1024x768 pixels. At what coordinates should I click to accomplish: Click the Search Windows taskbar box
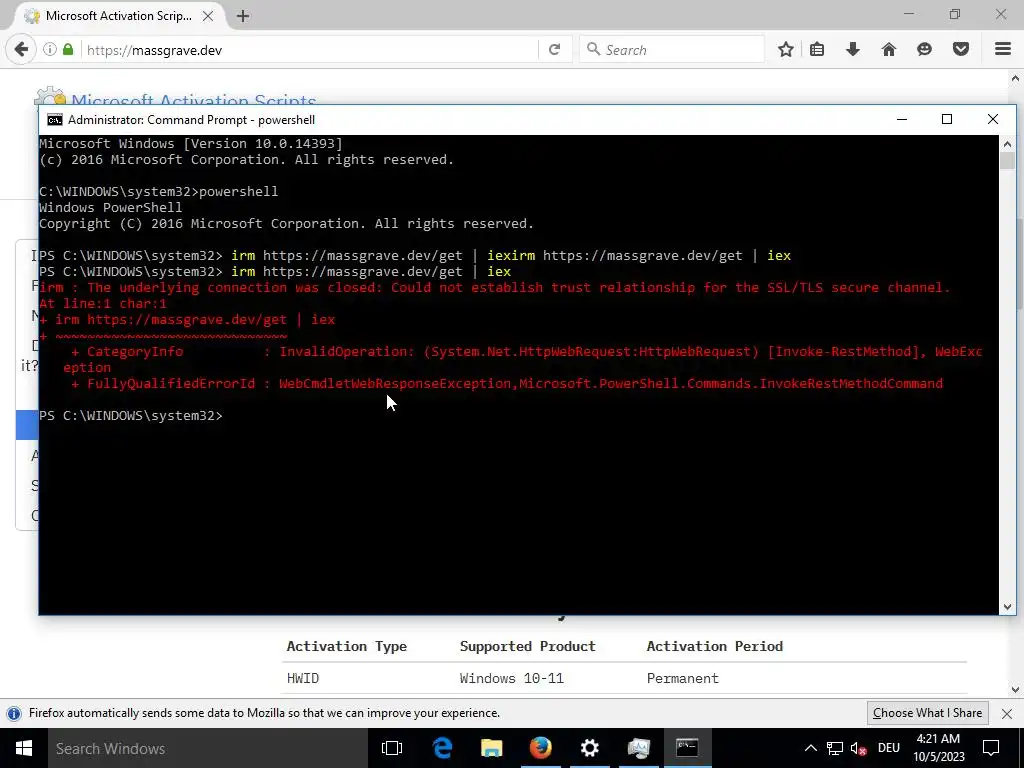pyautogui.click(x=208, y=748)
